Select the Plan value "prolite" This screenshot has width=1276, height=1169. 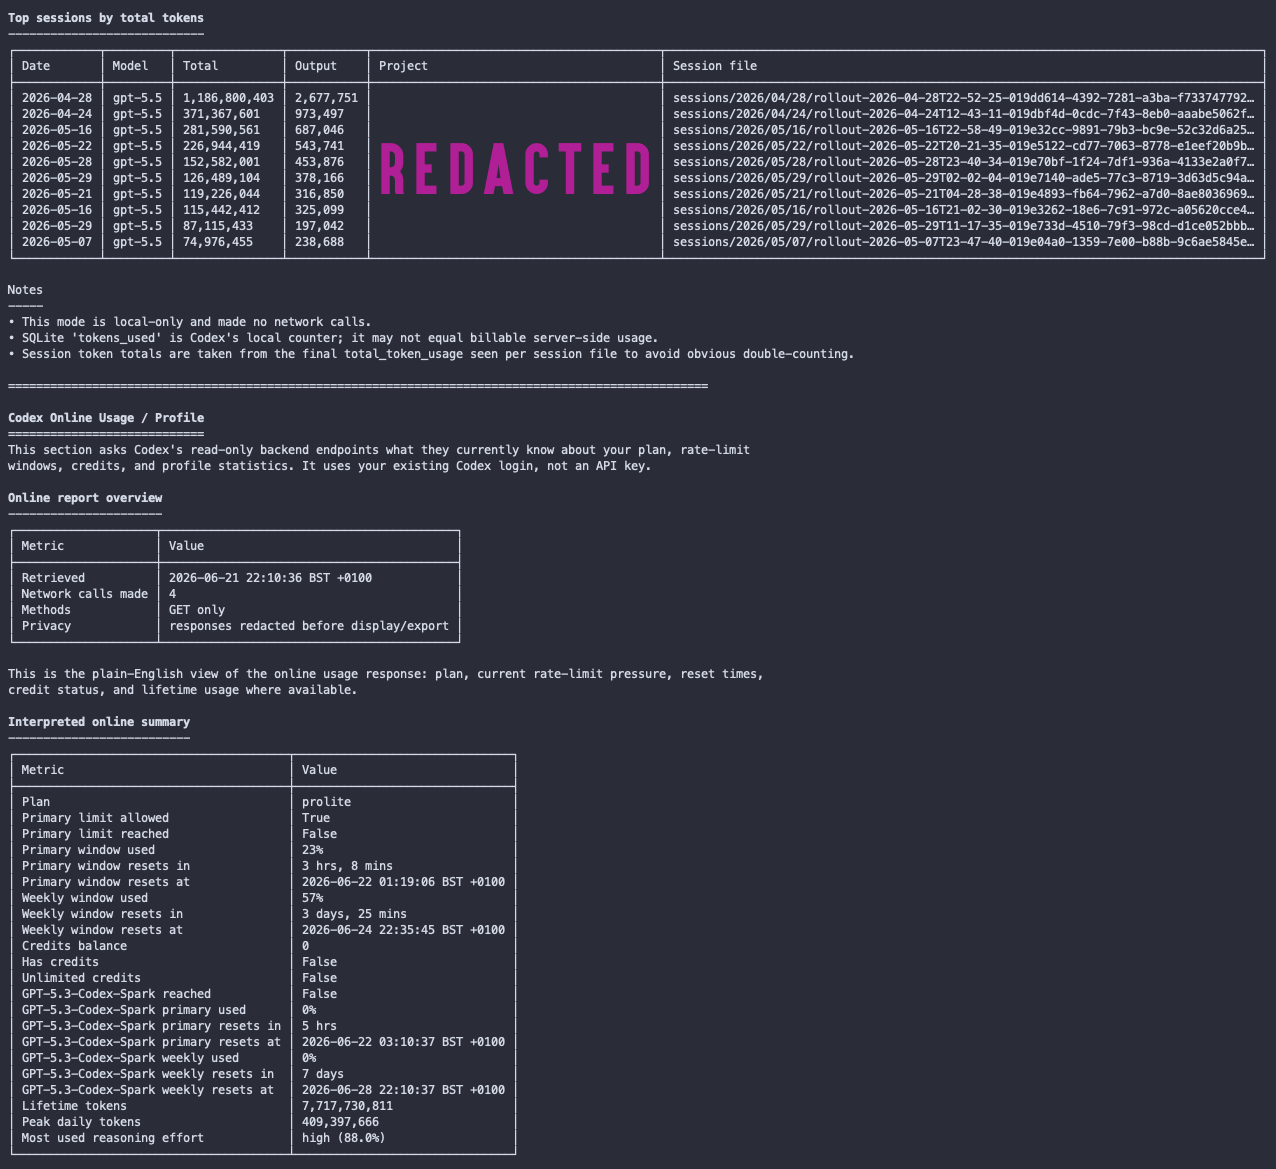click(x=327, y=802)
